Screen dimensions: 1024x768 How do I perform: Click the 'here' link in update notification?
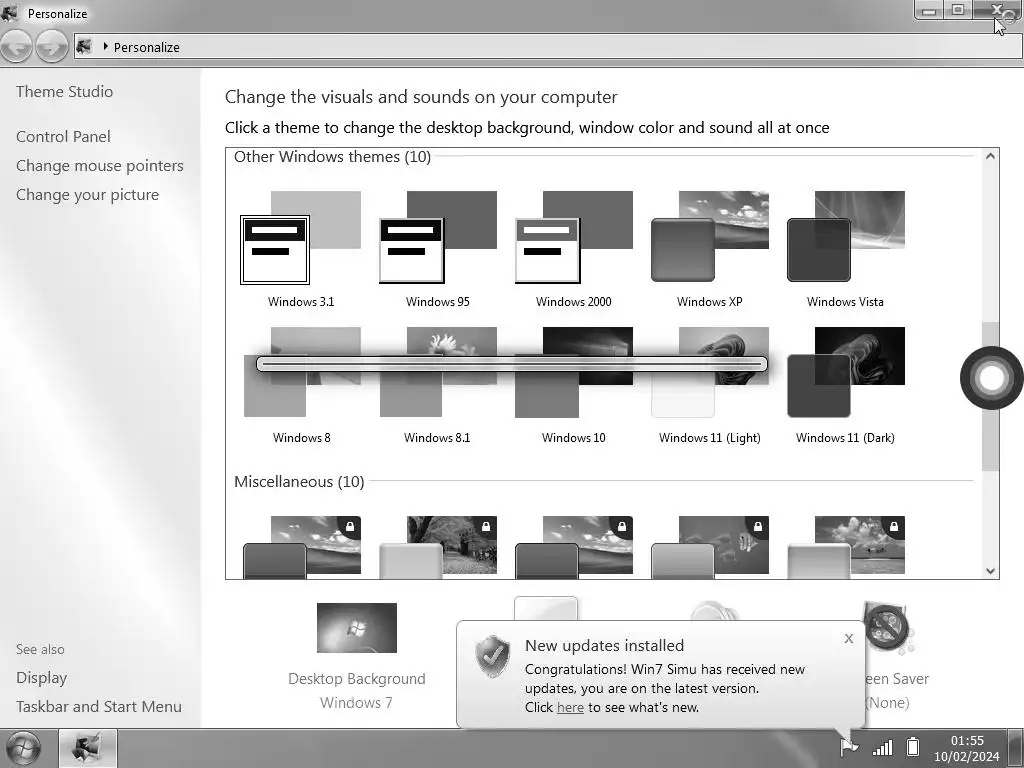[x=570, y=707]
